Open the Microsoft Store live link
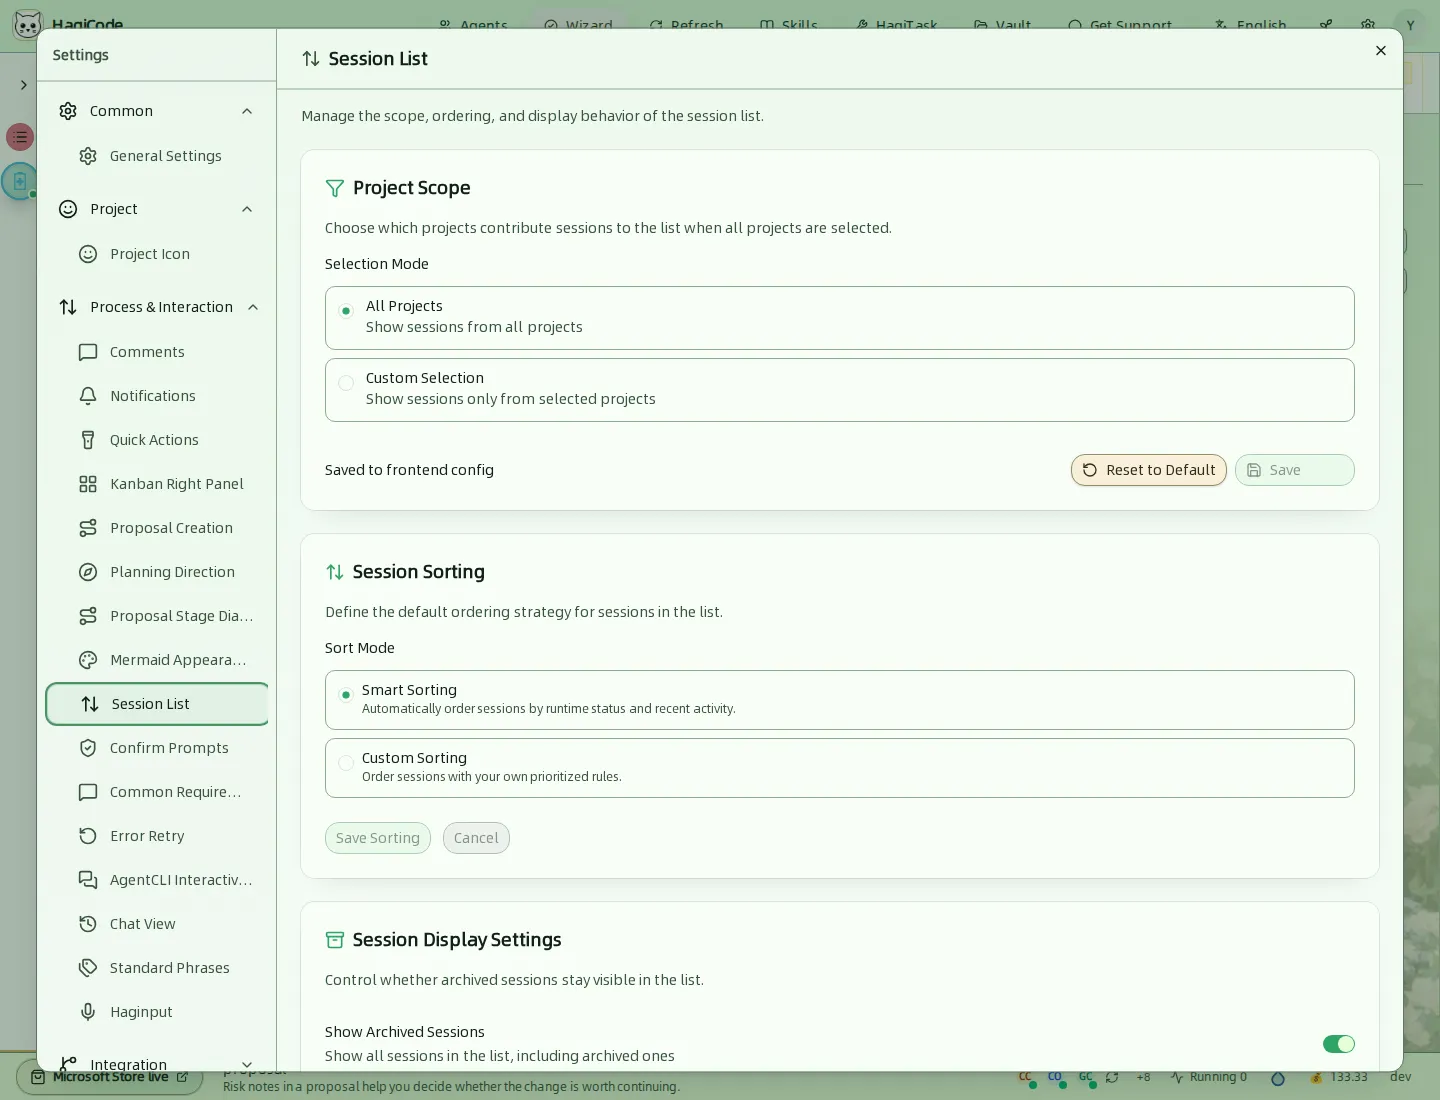Image resolution: width=1440 pixels, height=1100 pixels. click(110, 1077)
